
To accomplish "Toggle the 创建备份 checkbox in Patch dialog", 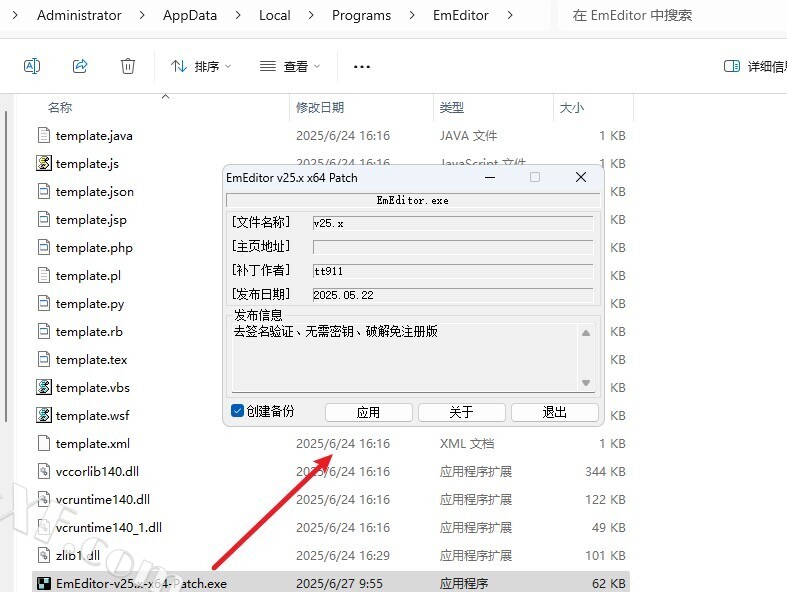I will 237,411.
